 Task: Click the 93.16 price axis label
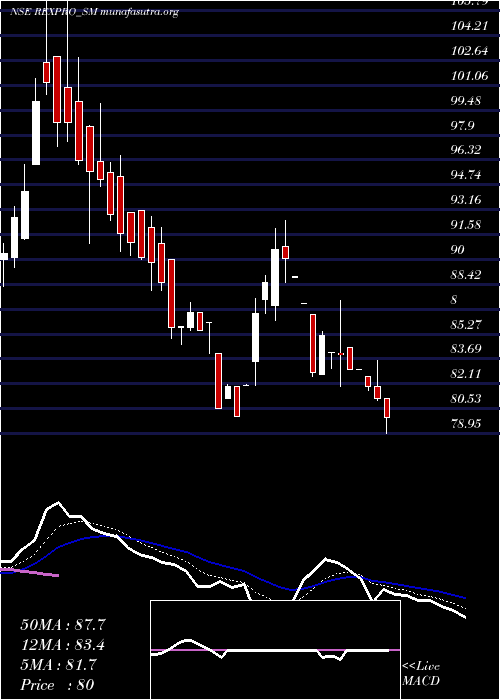coord(466,200)
